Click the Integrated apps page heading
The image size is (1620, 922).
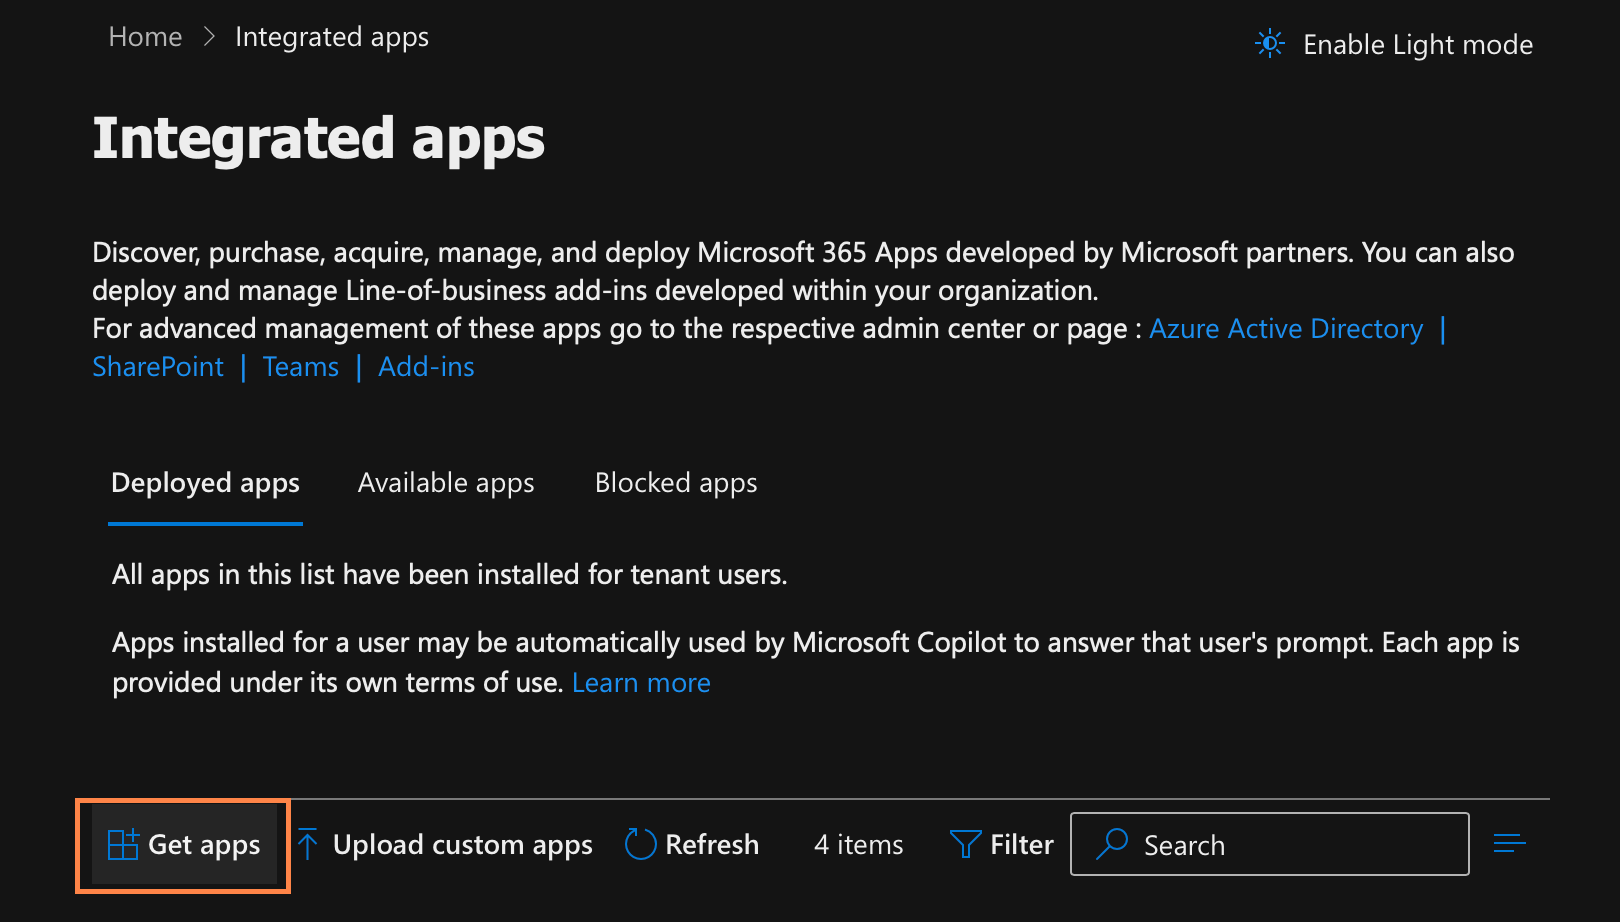[x=319, y=139]
